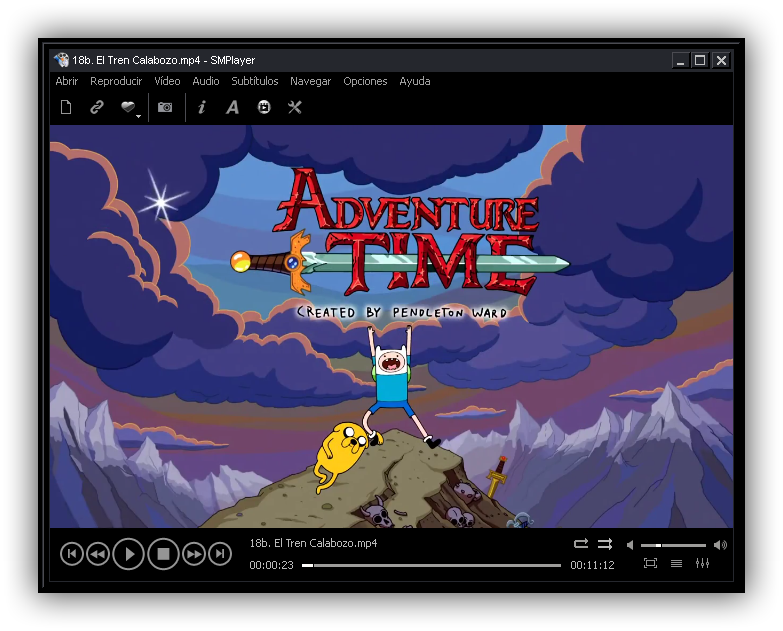
Task: Click the loud speaker volume-max icon
Action: [720, 545]
